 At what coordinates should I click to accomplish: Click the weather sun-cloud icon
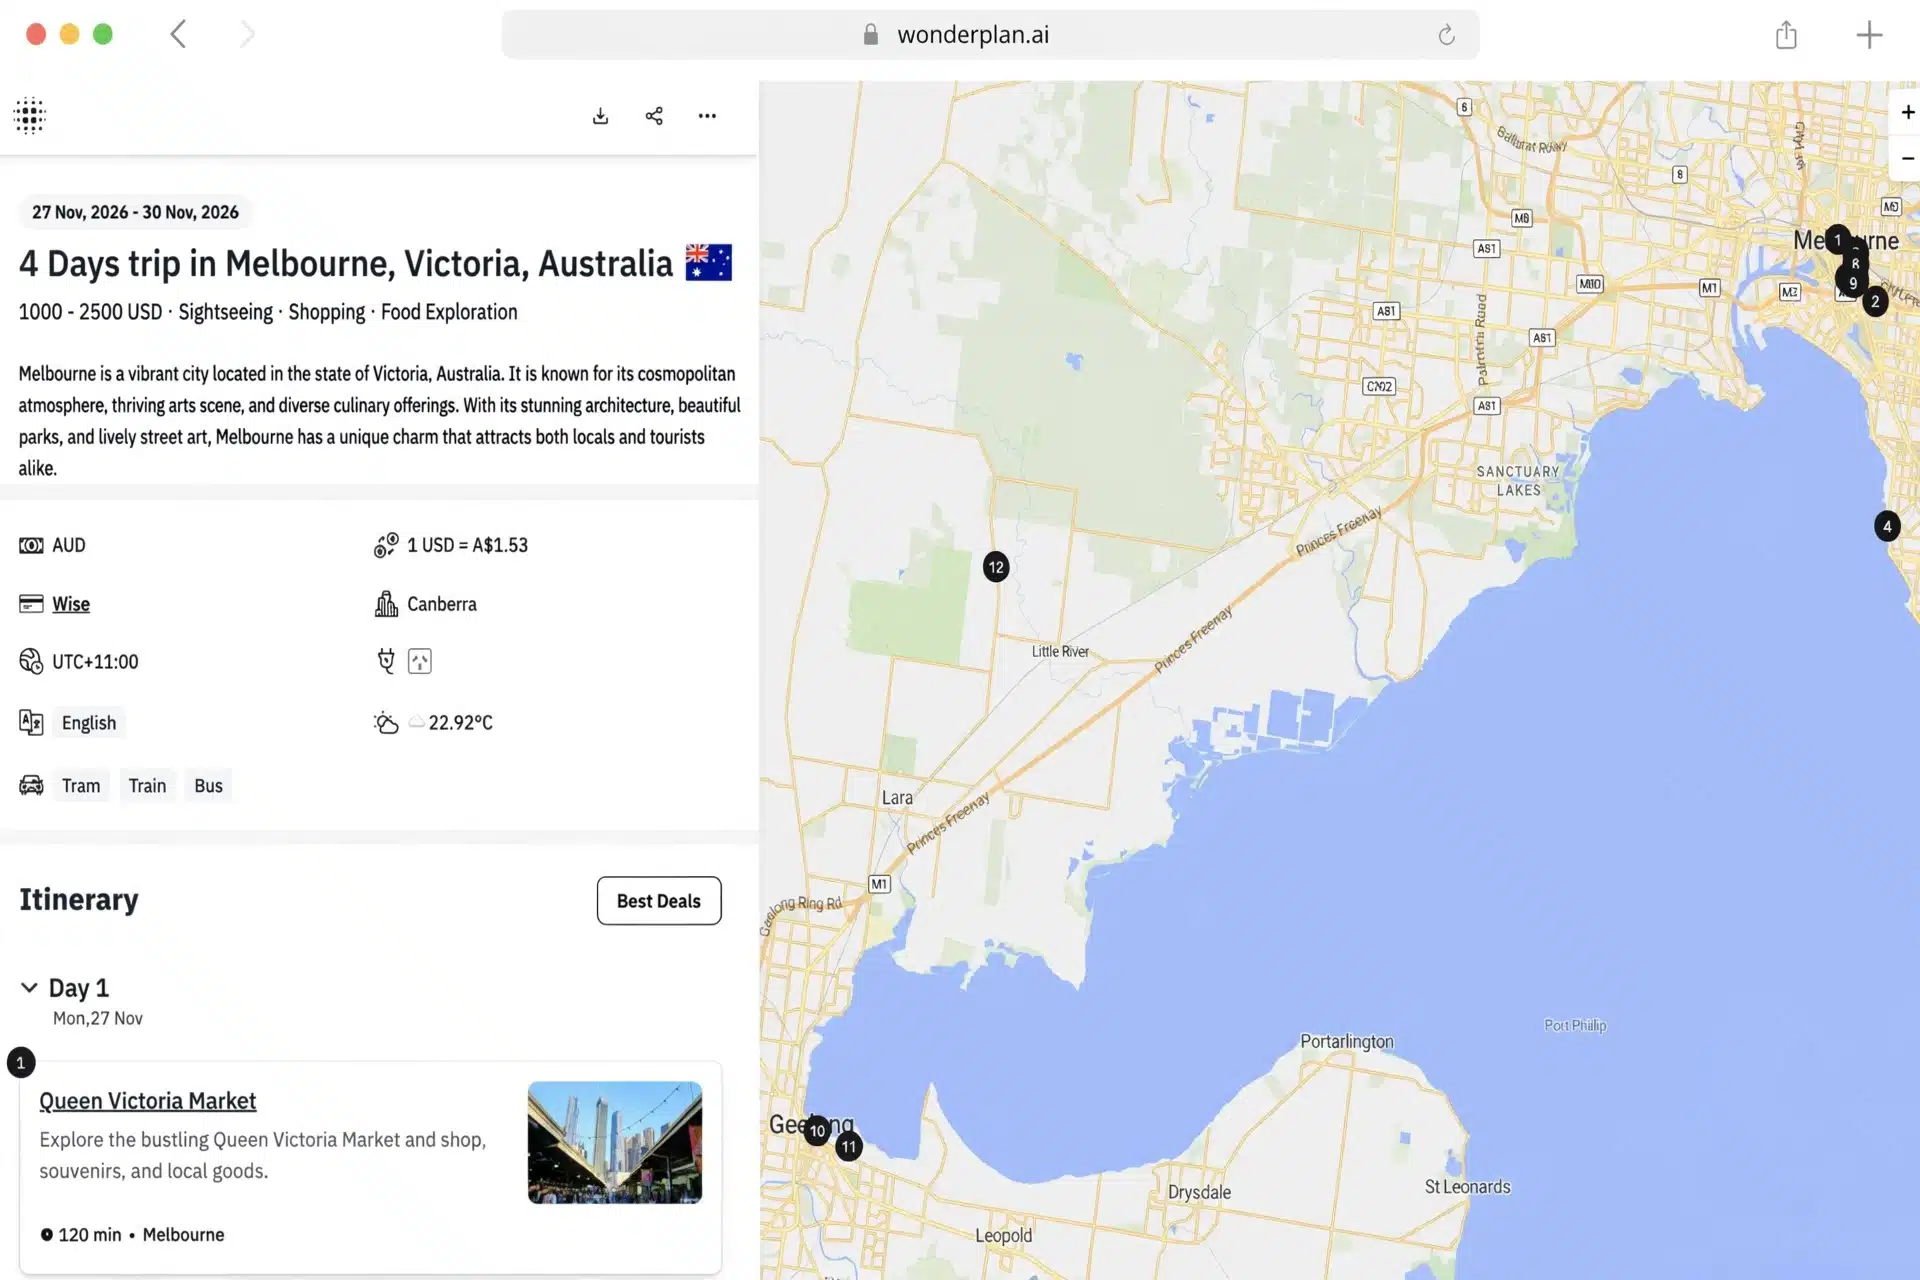pos(386,722)
